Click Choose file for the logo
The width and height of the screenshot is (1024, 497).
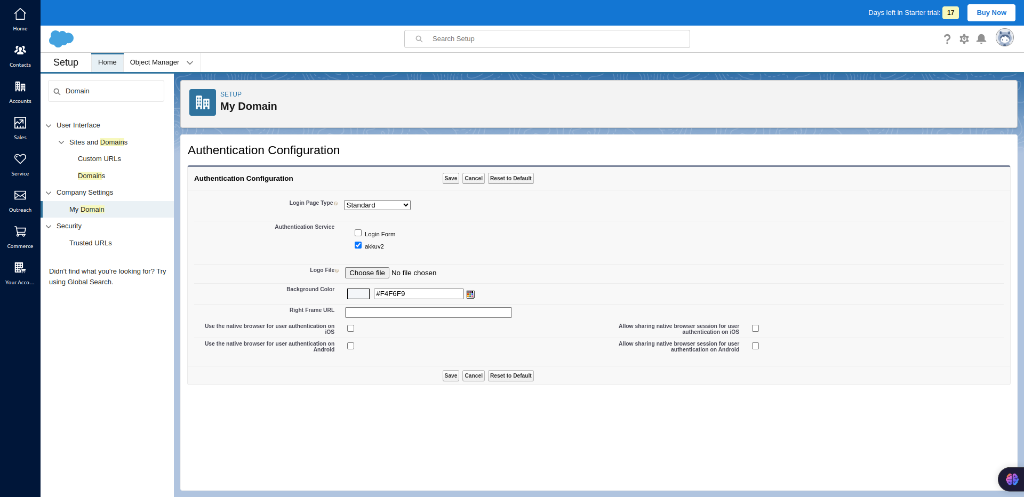[x=367, y=273]
